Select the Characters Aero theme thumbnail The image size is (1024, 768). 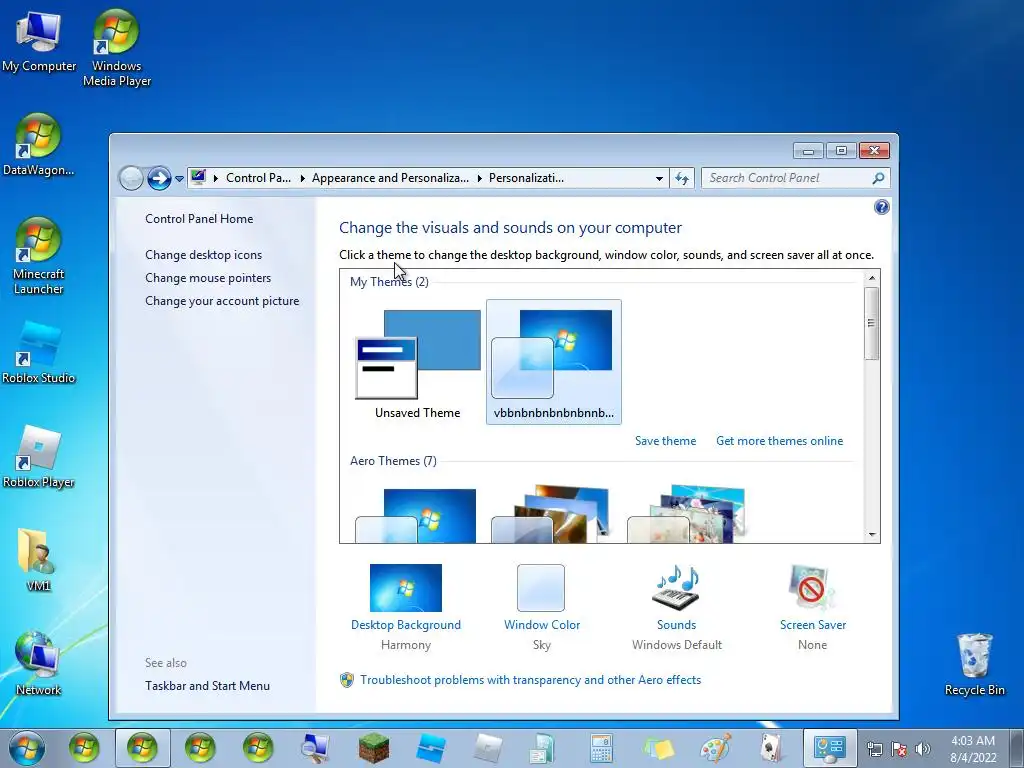[687, 514]
